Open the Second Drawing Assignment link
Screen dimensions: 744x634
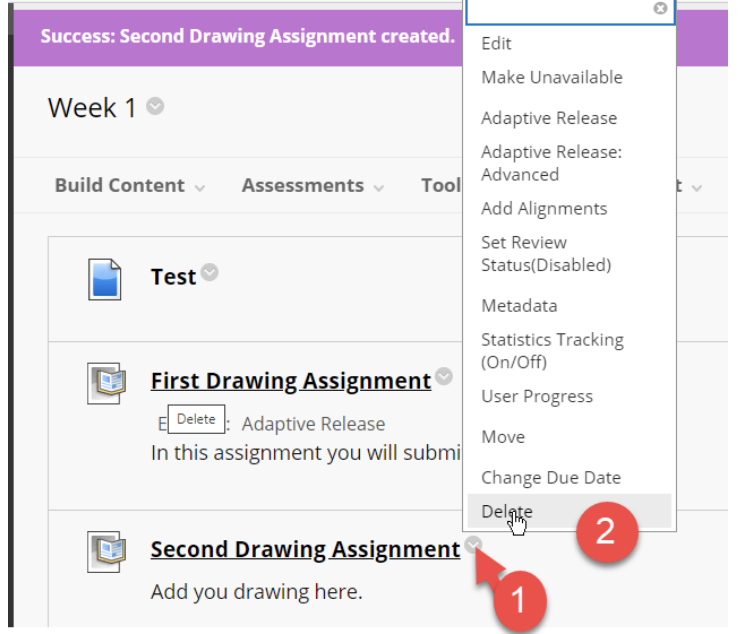[x=305, y=549]
